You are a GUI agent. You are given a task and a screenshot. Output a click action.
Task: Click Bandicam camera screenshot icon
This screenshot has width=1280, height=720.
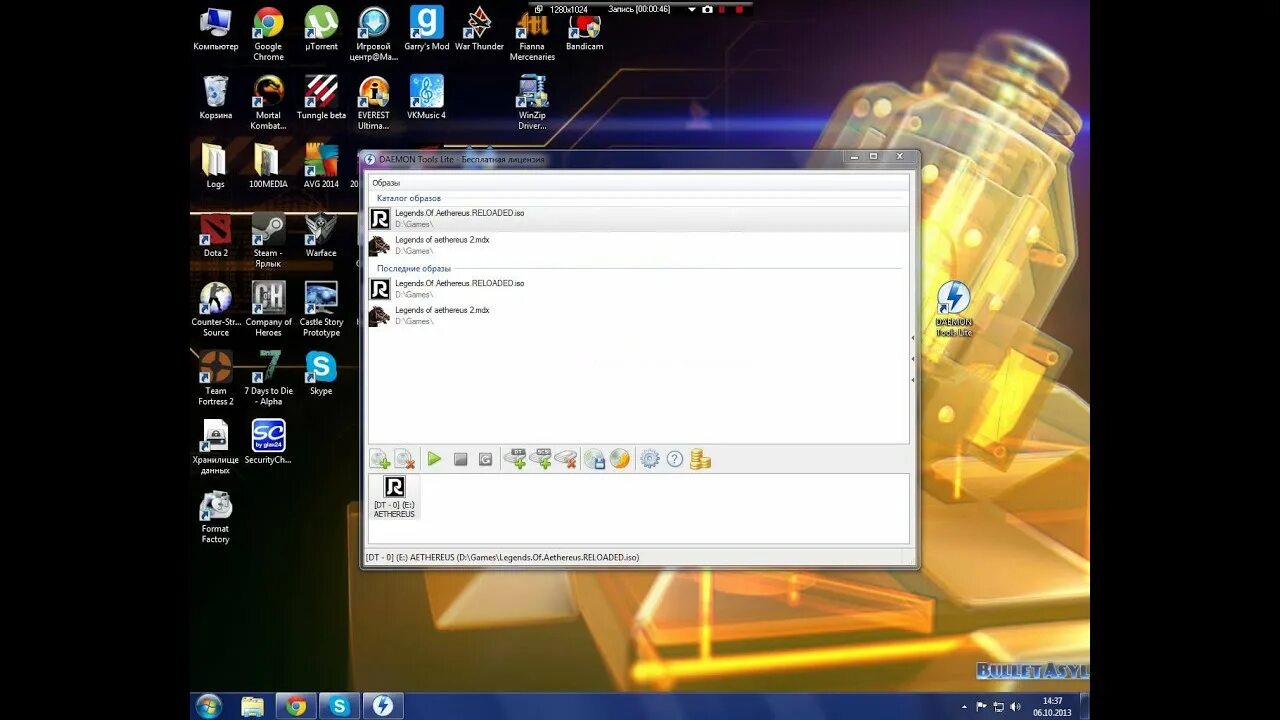coord(707,9)
